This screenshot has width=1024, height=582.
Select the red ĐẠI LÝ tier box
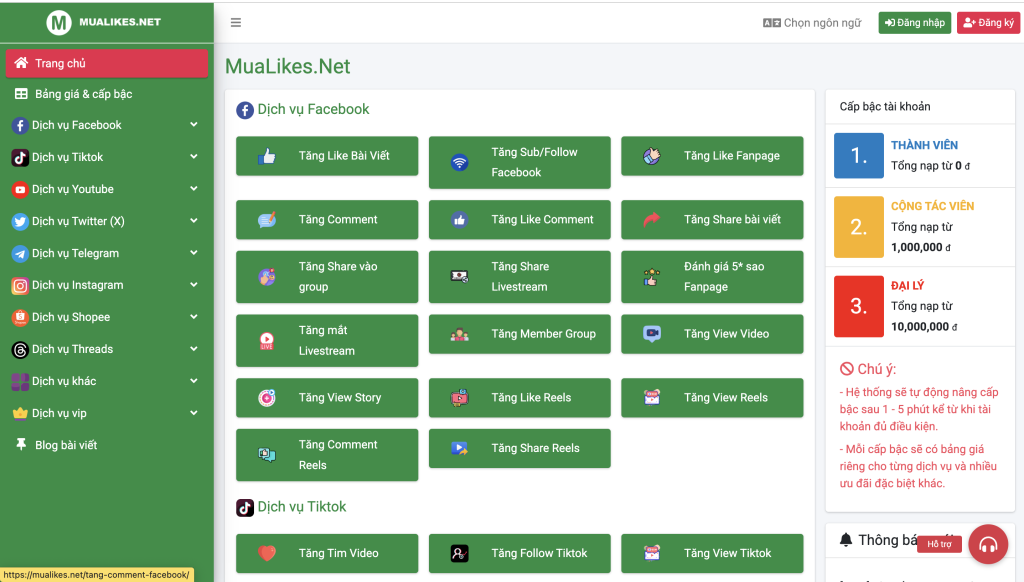[859, 306]
